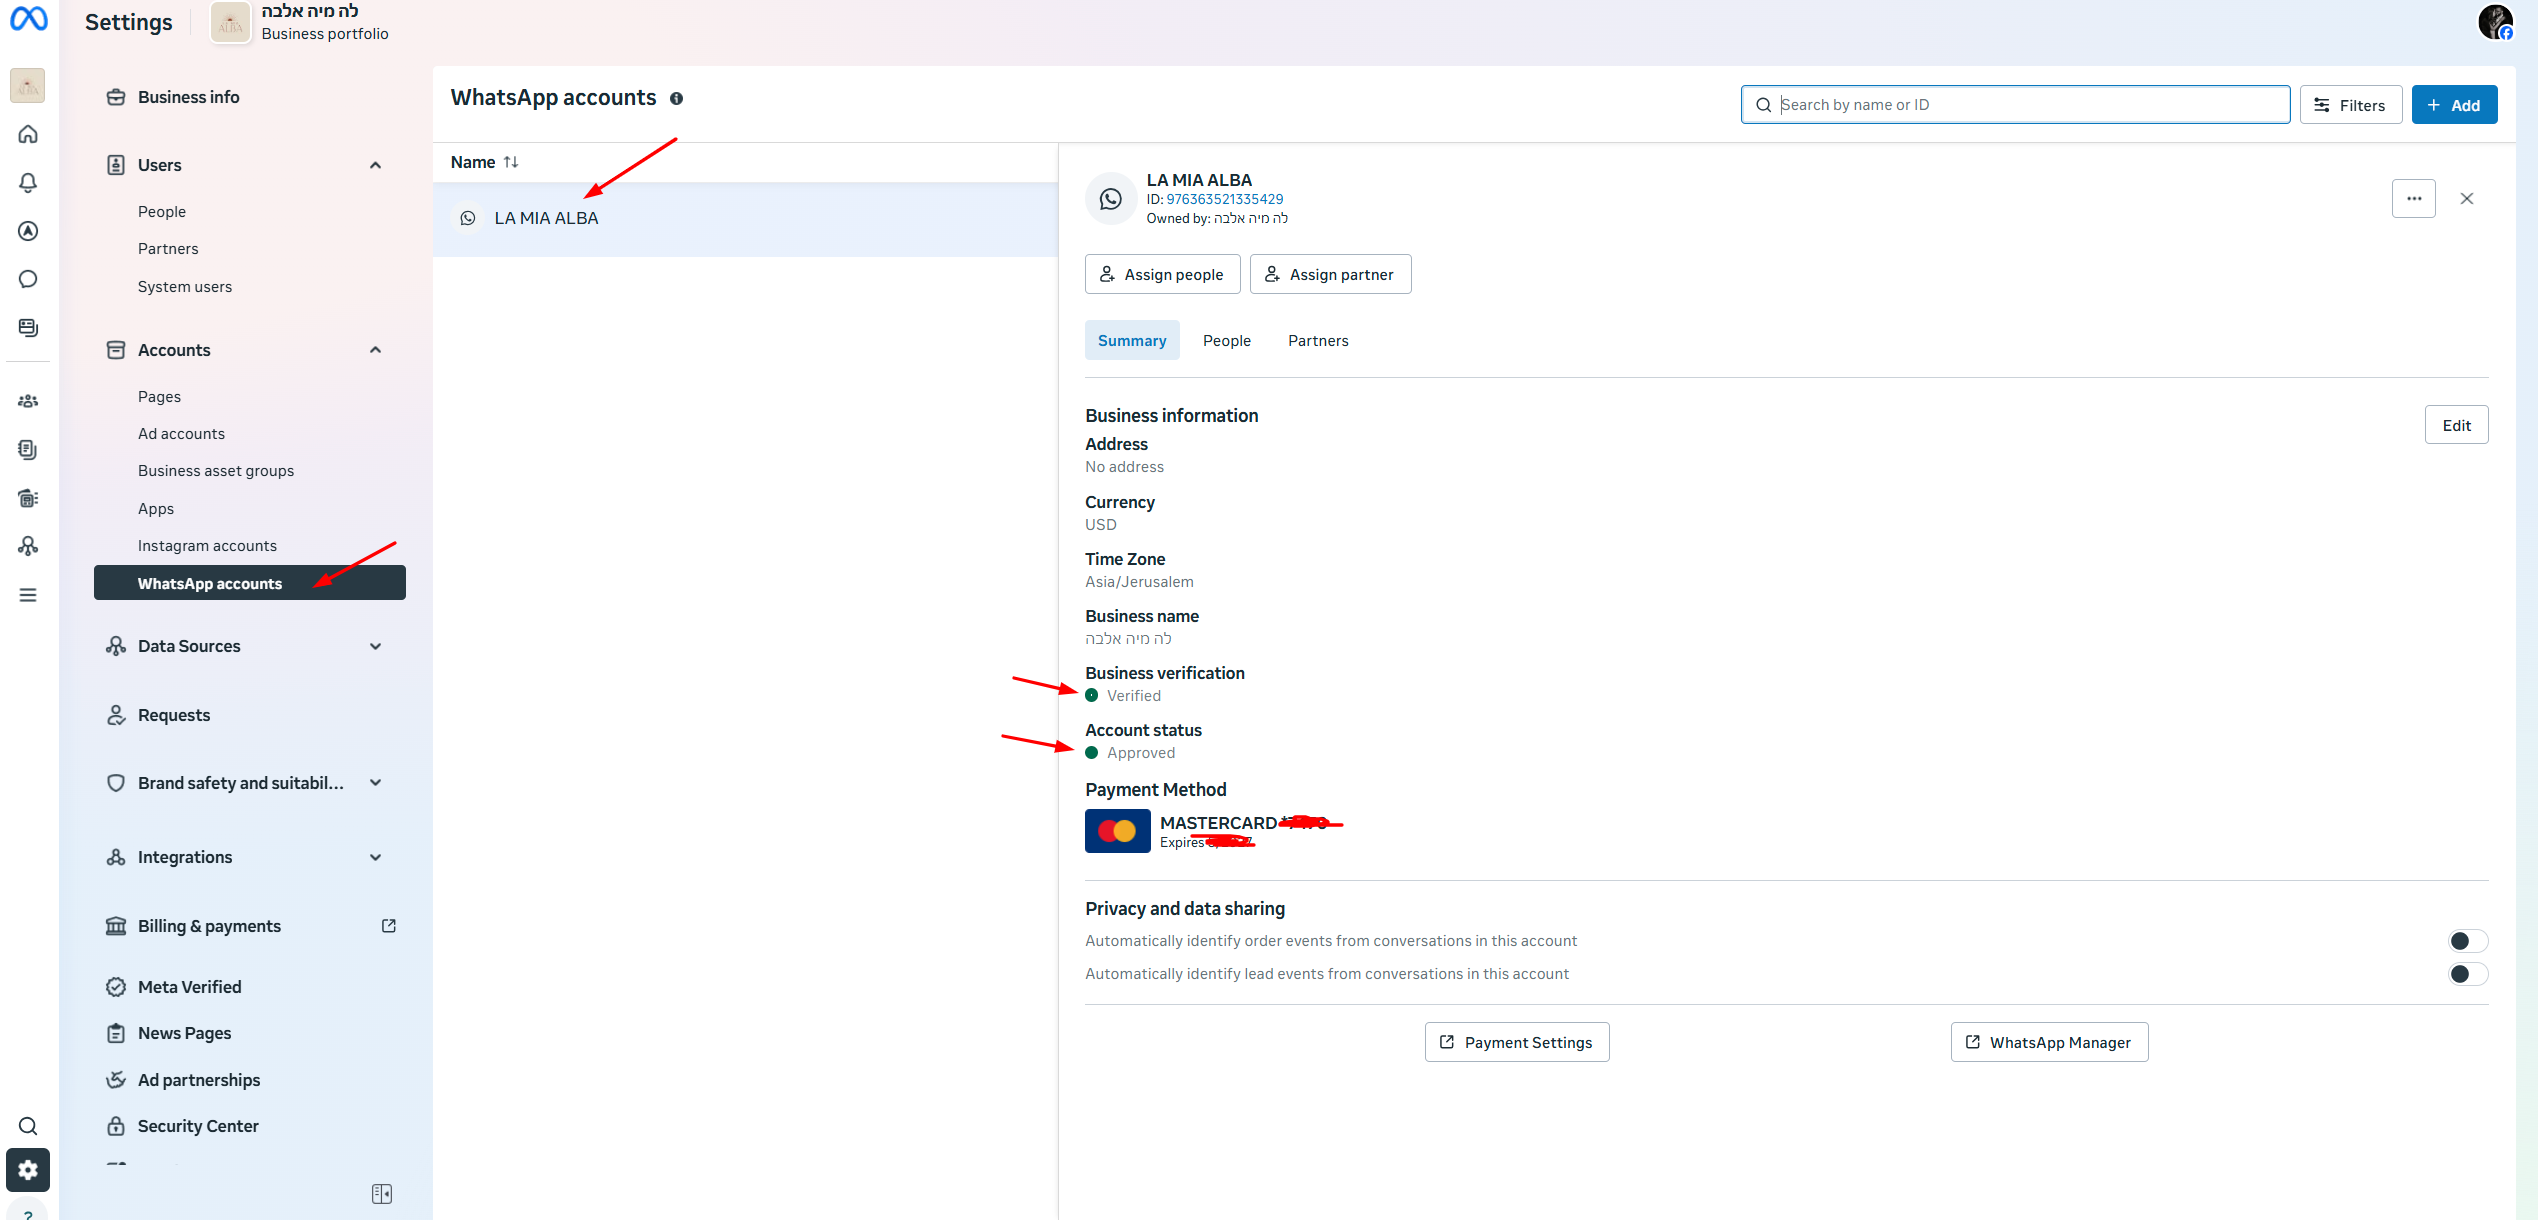This screenshot has height=1220, width=2538.
Task: Focus the Search by name or ID field
Action: [2015, 105]
